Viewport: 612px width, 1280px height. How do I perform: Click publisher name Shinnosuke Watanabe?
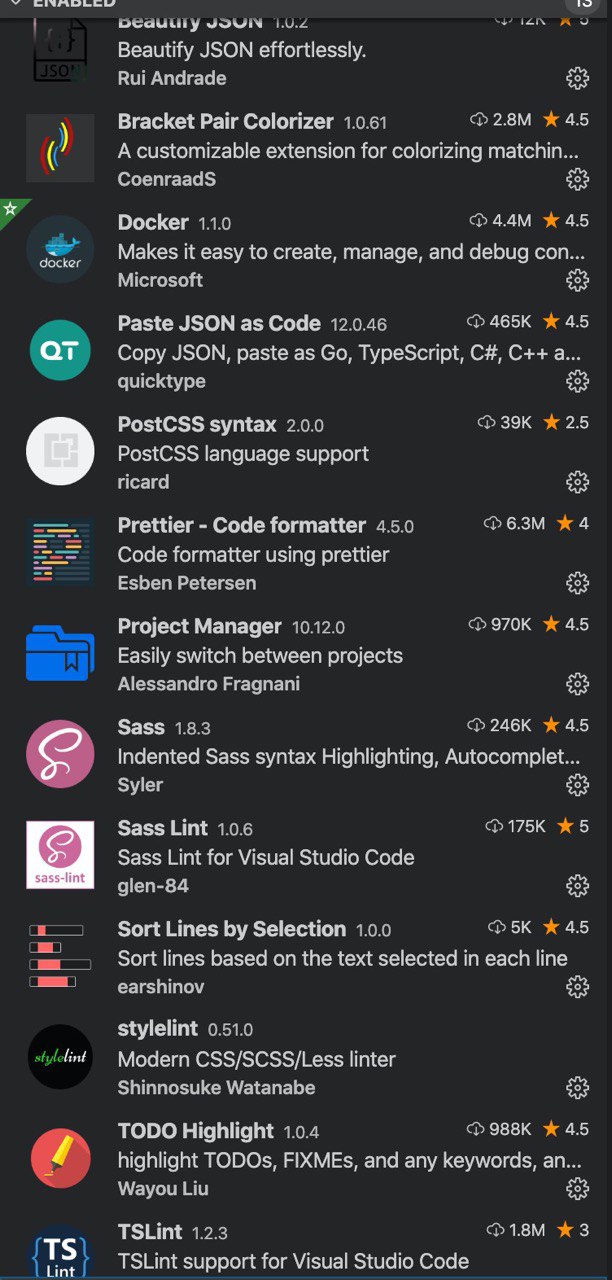click(216, 1088)
